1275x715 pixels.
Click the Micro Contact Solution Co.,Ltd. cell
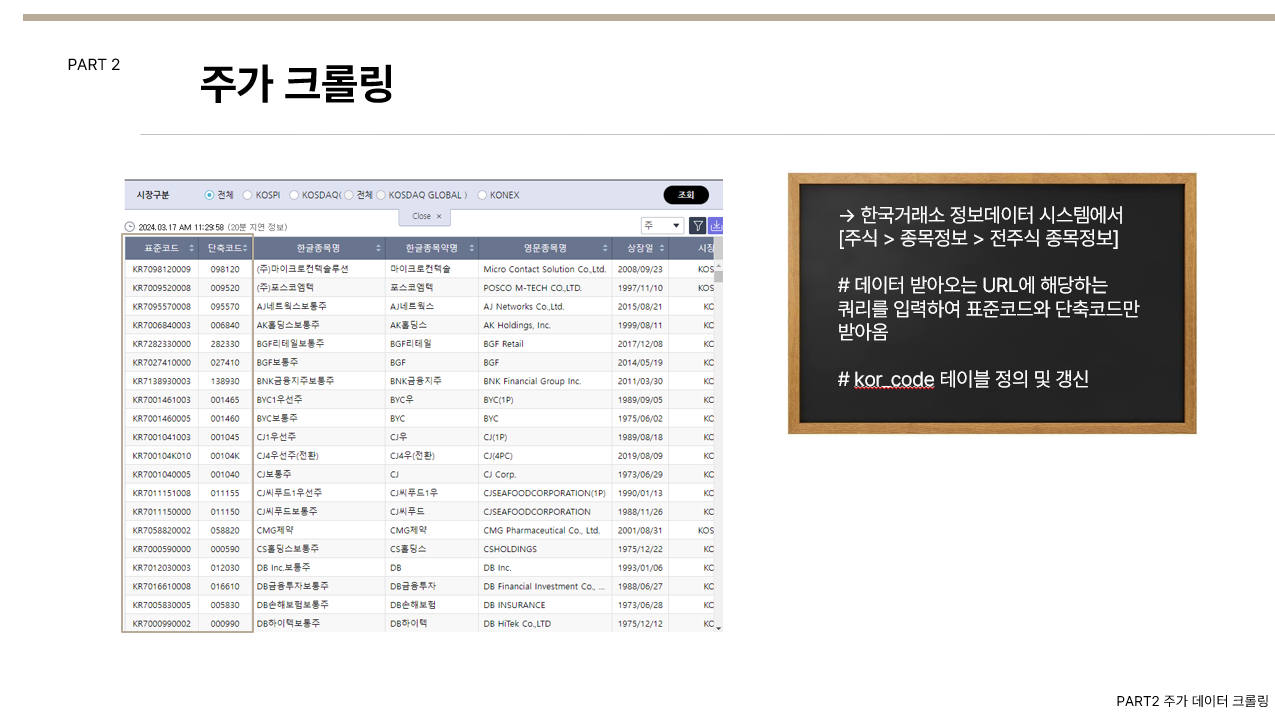point(545,269)
